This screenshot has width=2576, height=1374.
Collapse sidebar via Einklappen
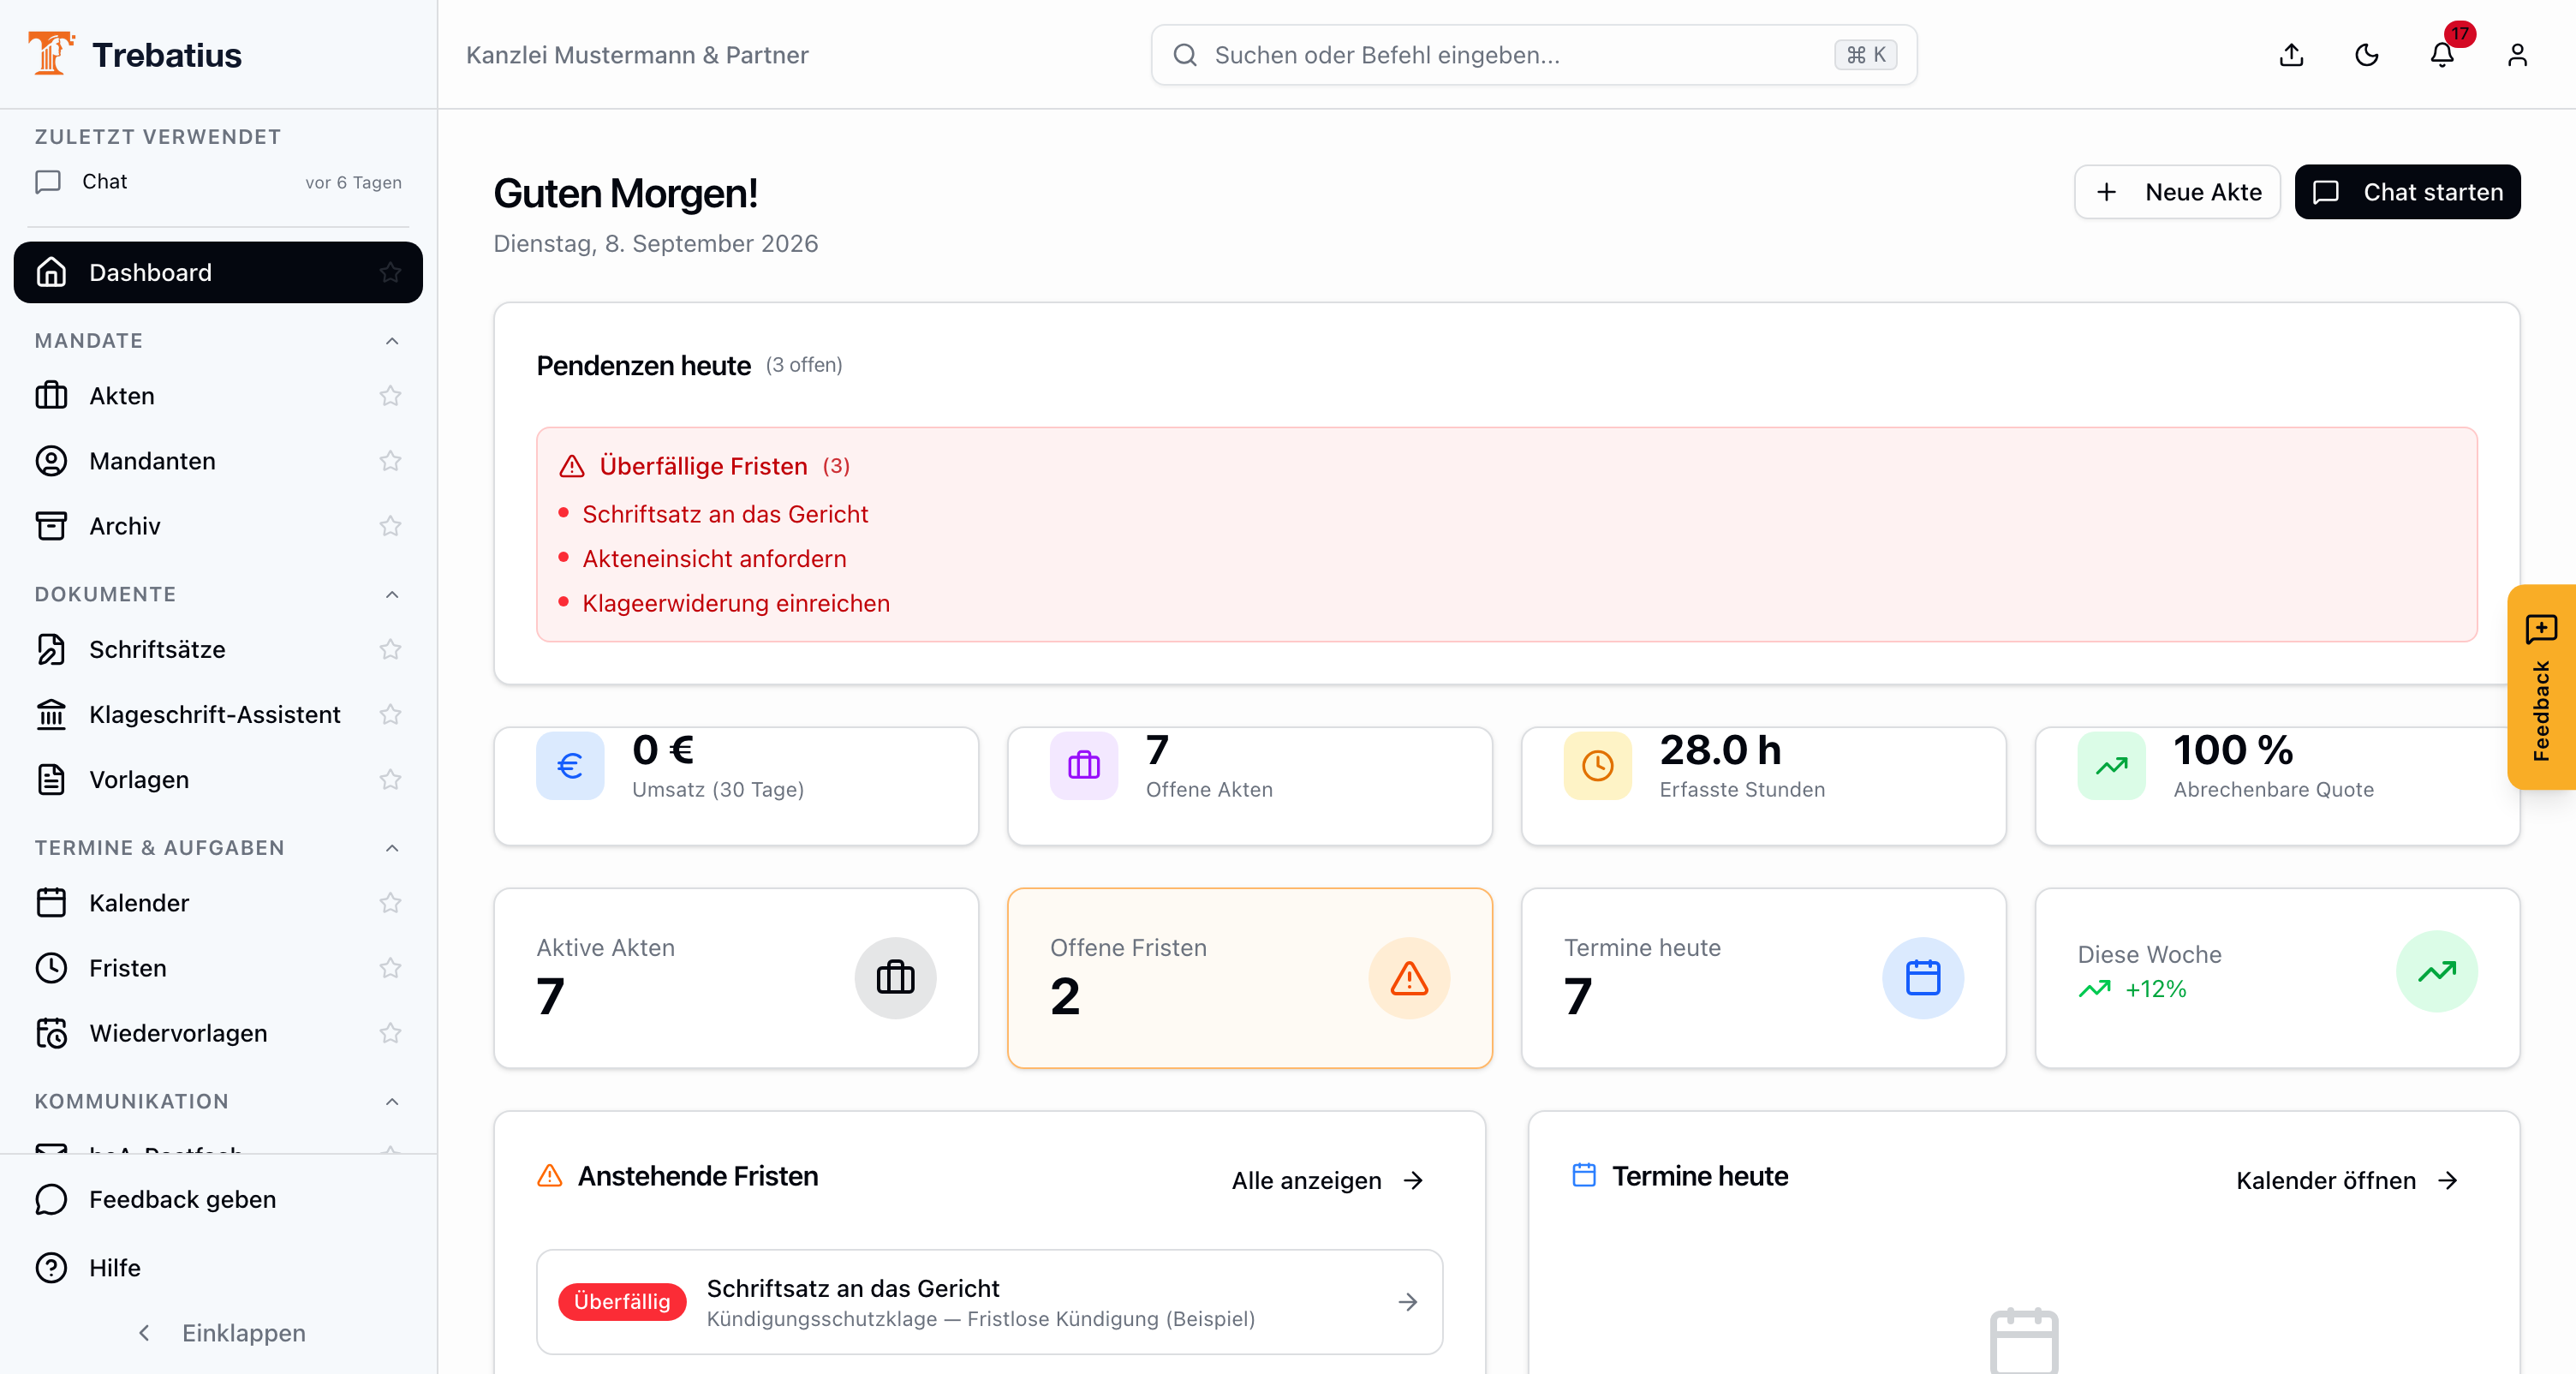pyautogui.click(x=220, y=1333)
